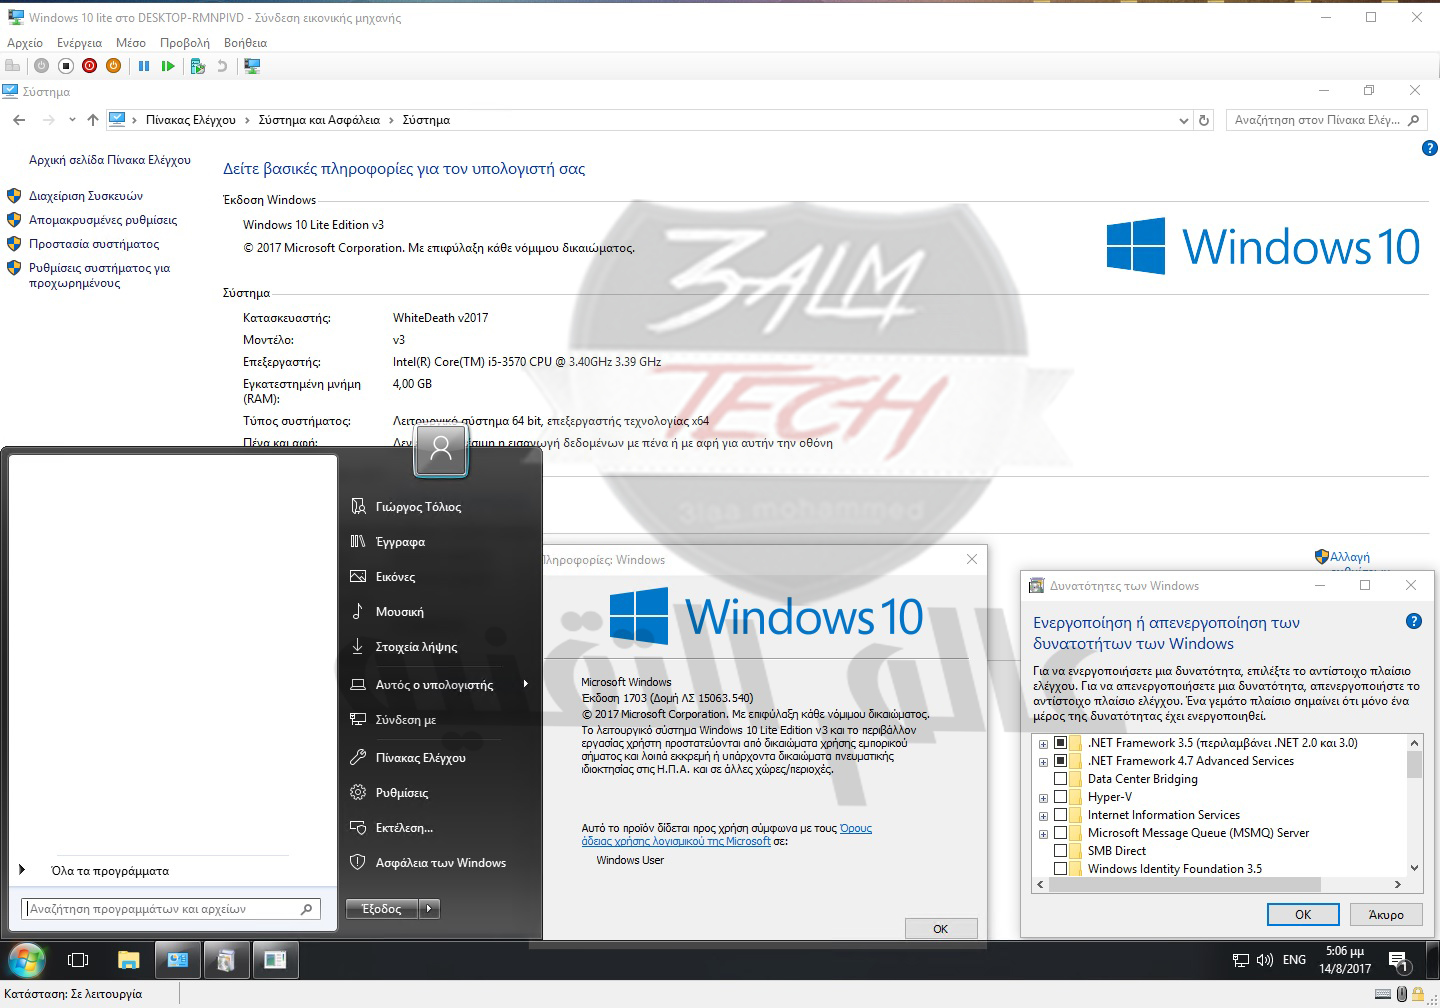Click Άκυρο in Windows Features dialog
Viewport: 1440px width, 1008px height.
click(x=1385, y=914)
